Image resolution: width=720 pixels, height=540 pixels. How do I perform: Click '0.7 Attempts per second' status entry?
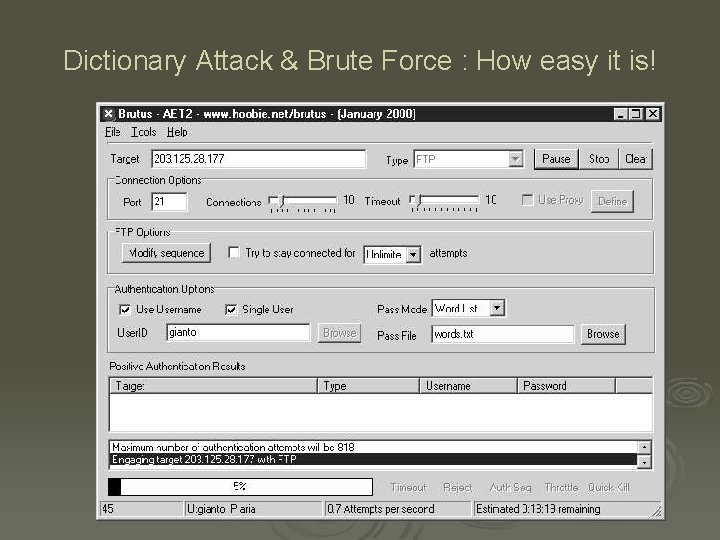point(398,509)
